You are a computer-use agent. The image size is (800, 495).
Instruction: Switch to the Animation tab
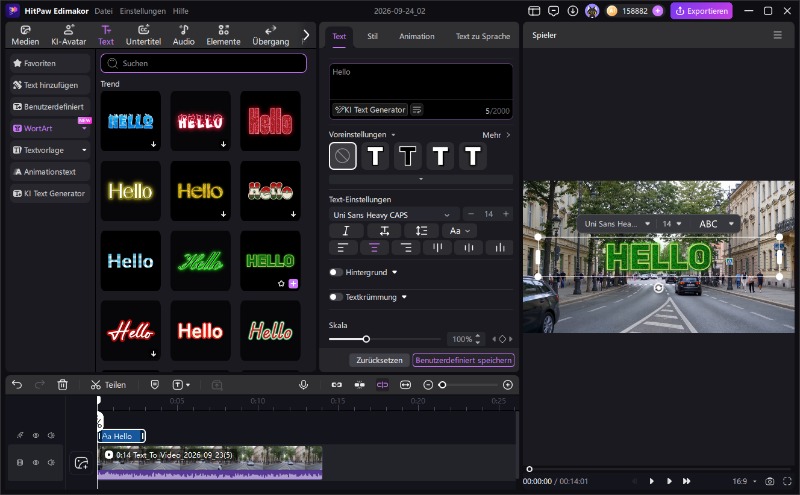tap(417, 36)
